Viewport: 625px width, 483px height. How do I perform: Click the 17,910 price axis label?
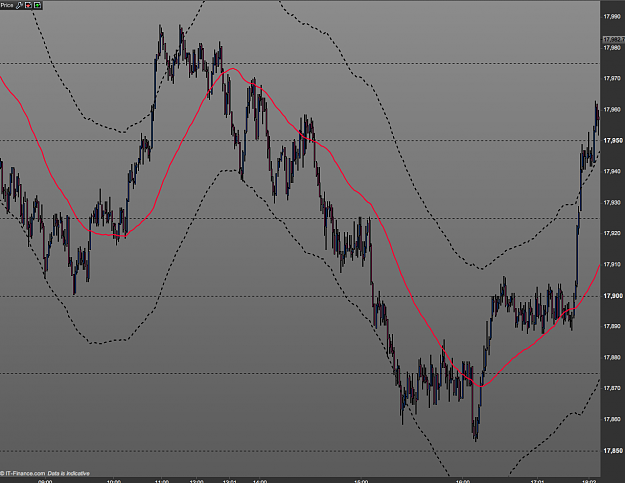click(612, 264)
